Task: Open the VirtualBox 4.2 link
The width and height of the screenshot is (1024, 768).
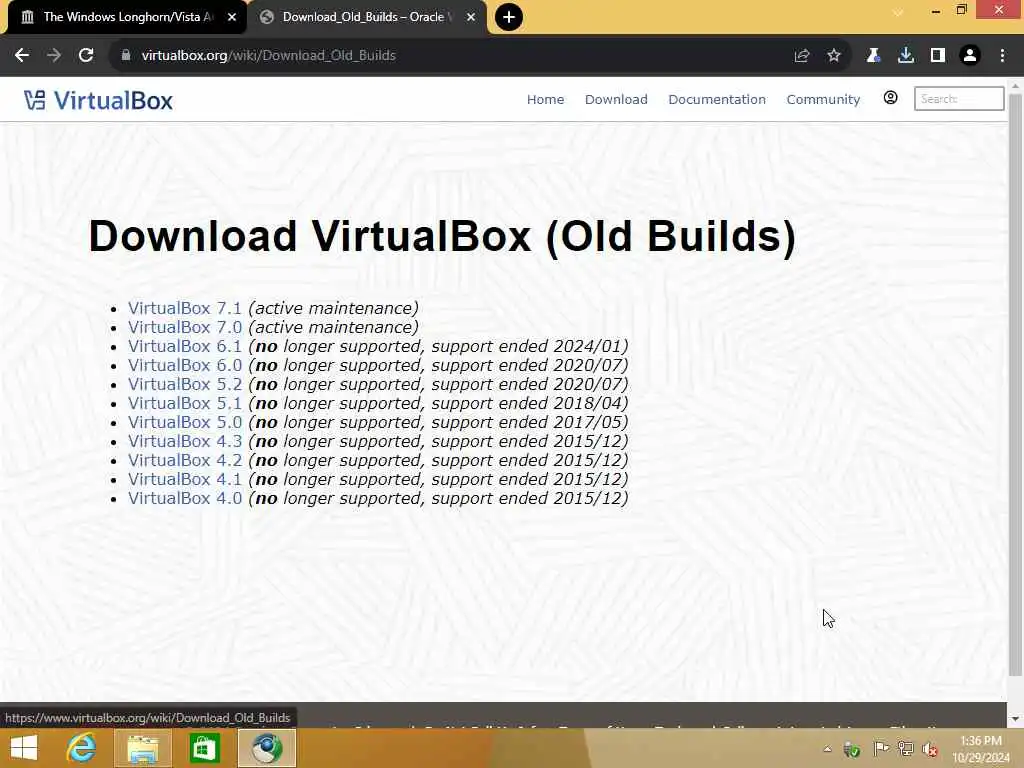Action: click(185, 460)
